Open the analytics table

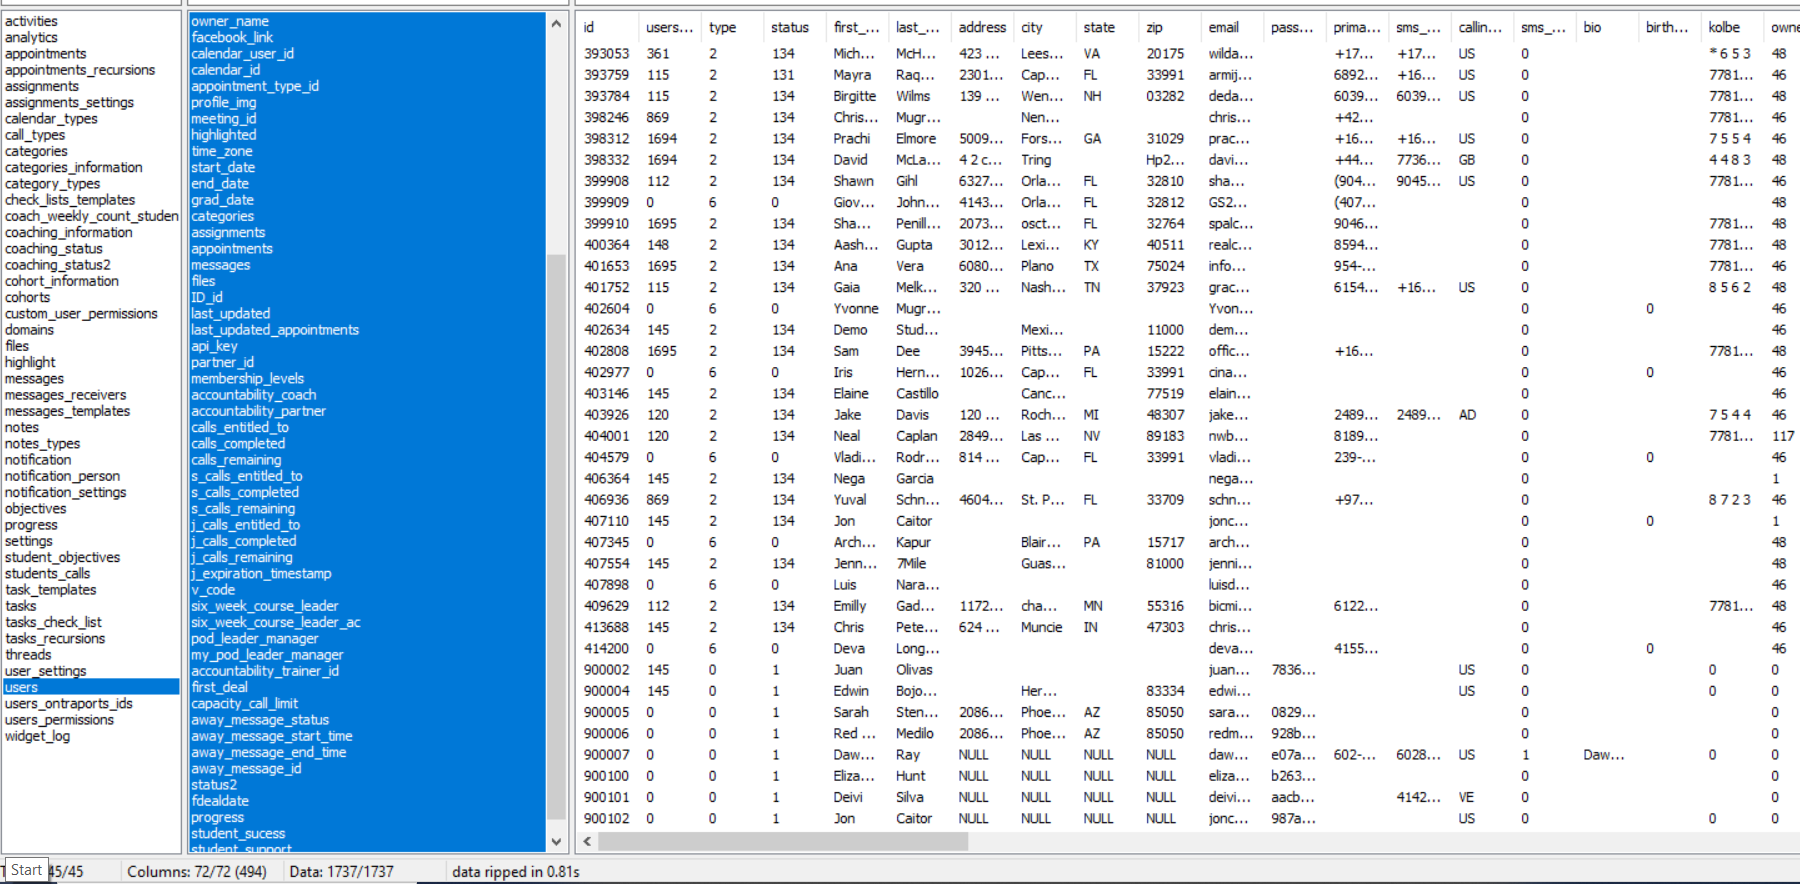[31, 37]
